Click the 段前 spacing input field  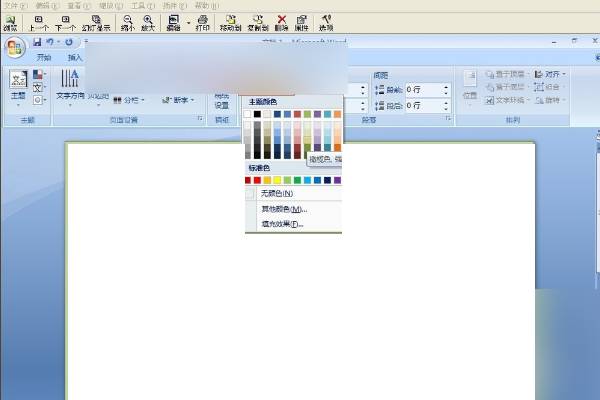[424, 90]
